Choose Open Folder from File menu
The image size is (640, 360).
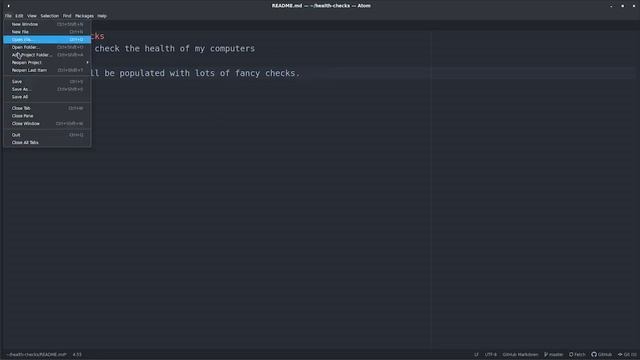(x=47, y=47)
